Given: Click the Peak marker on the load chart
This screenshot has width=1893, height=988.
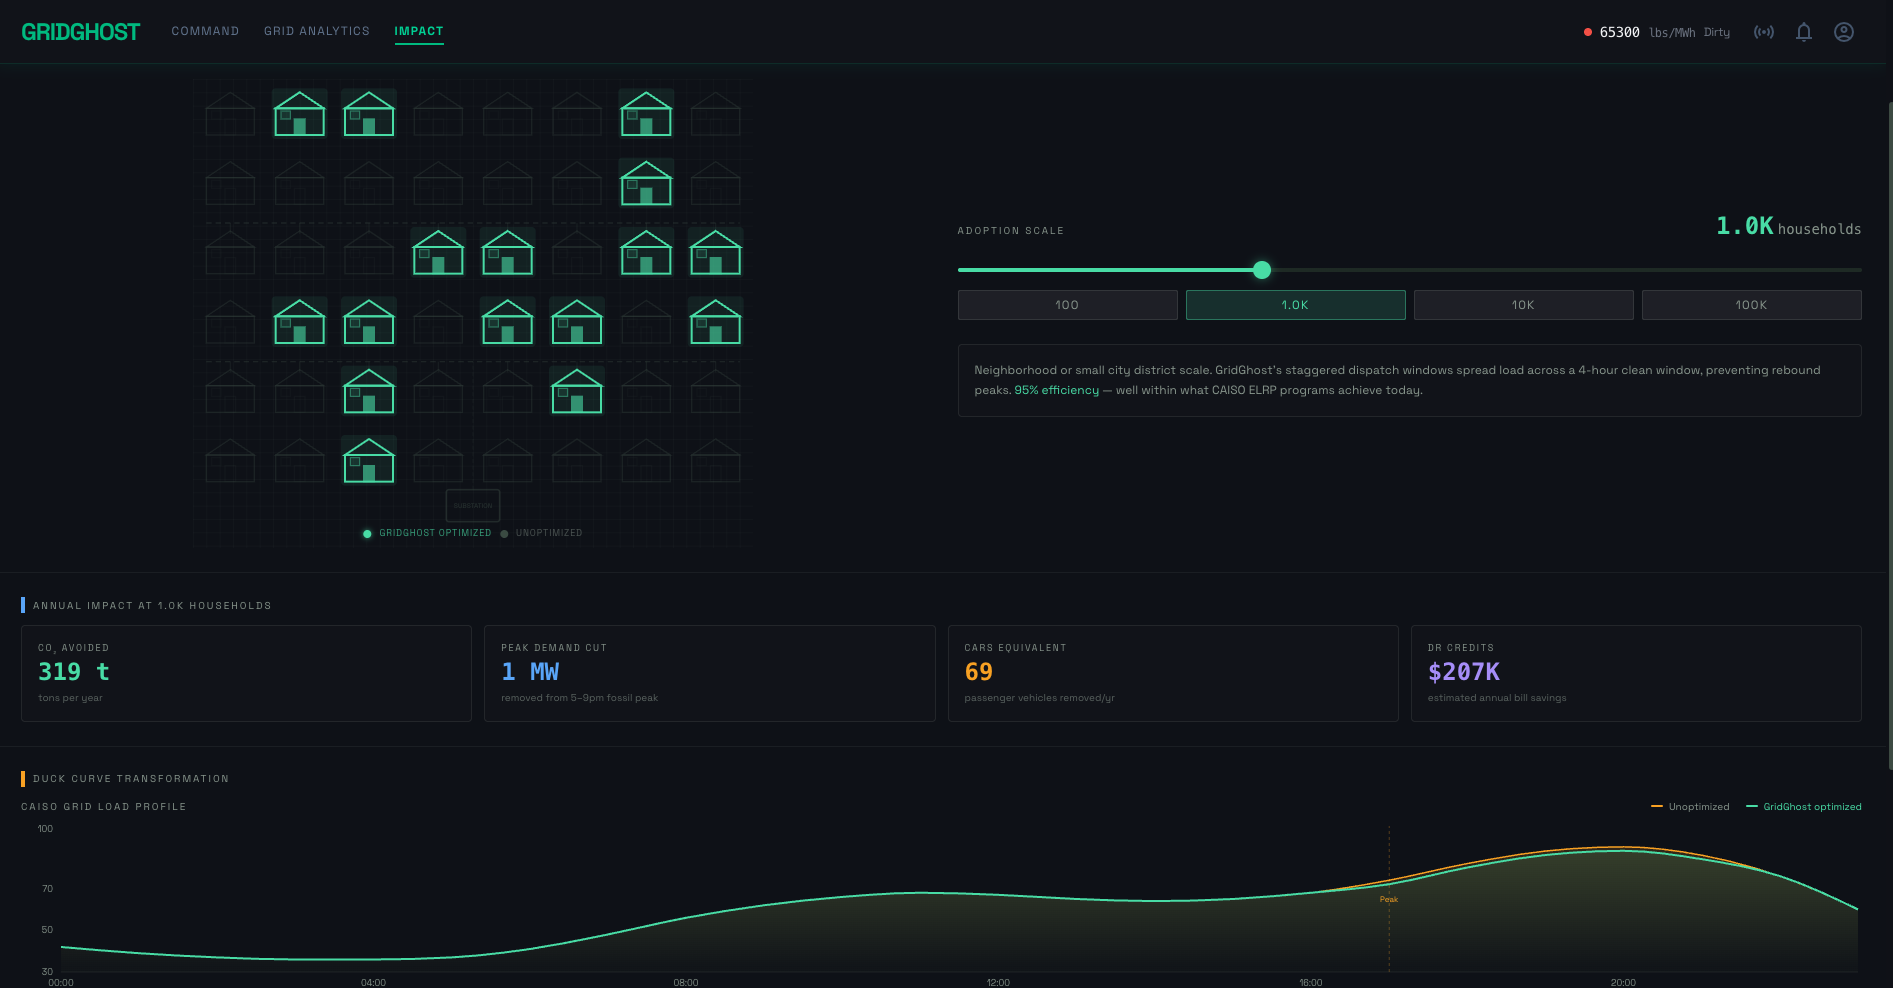Looking at the screenshot, I should (x=1389, y=899).
